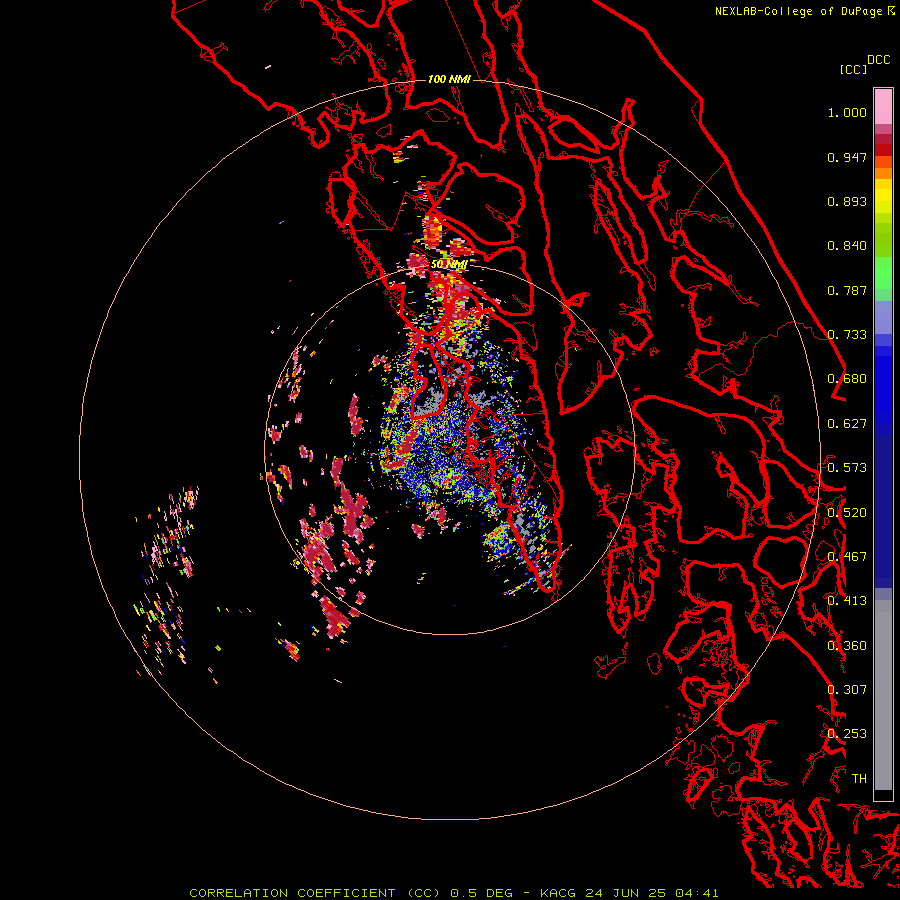Viewport: 900px width, 900px height.
Task: Click the [CC] units label
Action: (853, 69)
